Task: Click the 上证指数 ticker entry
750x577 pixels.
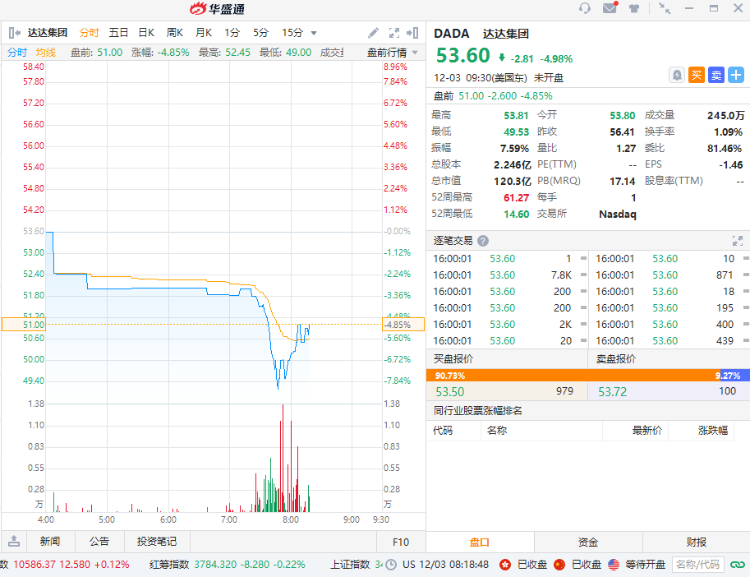Action: 356,565
